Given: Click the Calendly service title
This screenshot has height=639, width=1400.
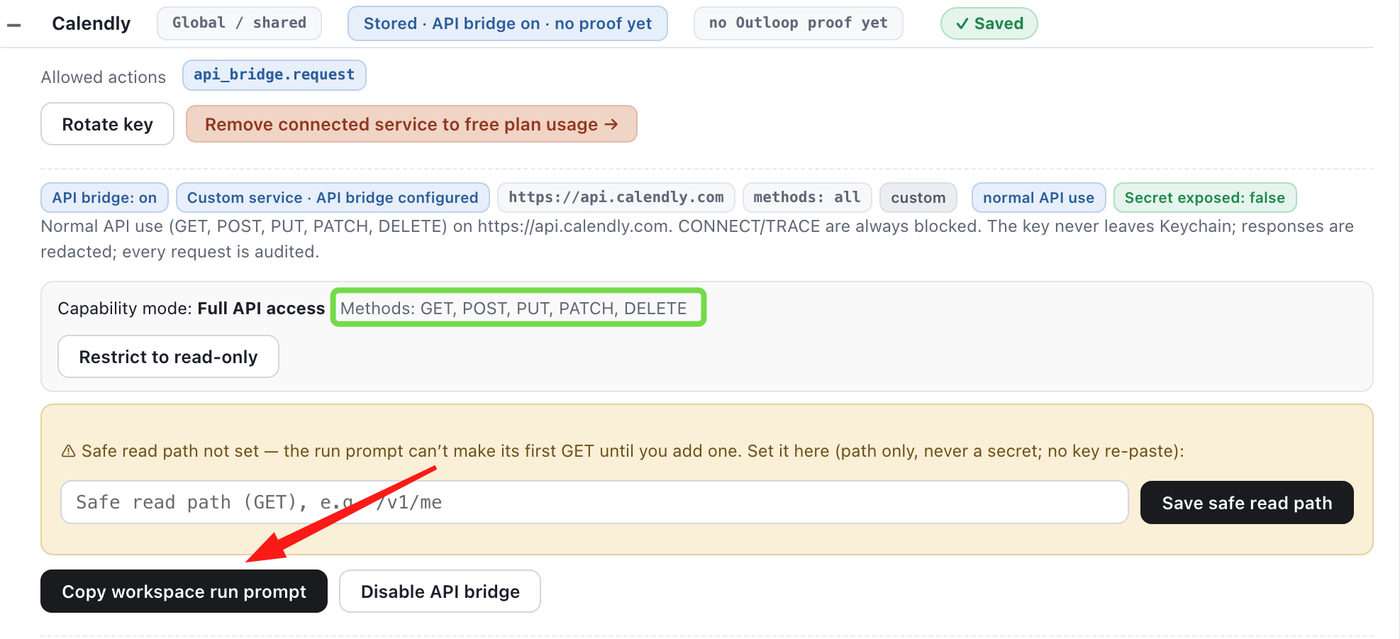Looking at the screenshot, I should tap(91, 23).
